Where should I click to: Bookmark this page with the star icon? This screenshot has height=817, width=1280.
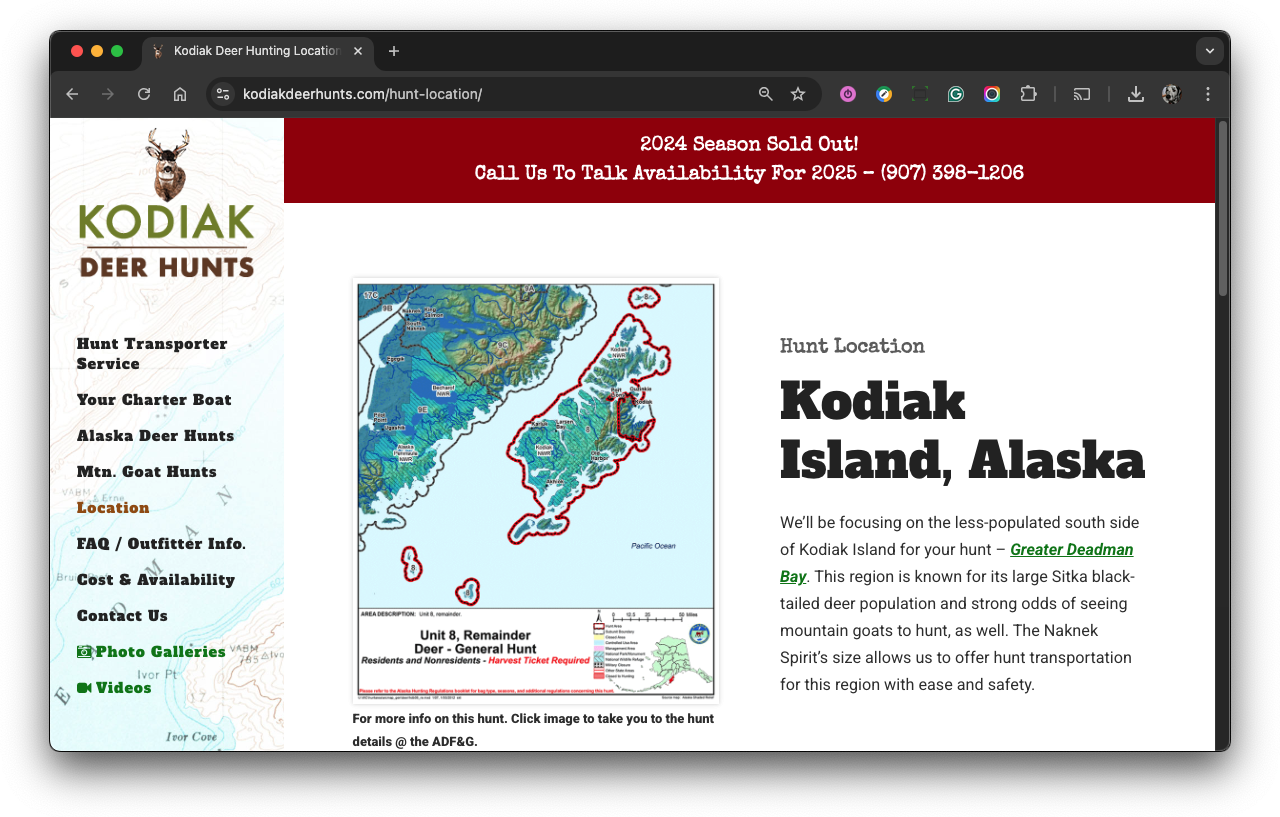point(798,94)
